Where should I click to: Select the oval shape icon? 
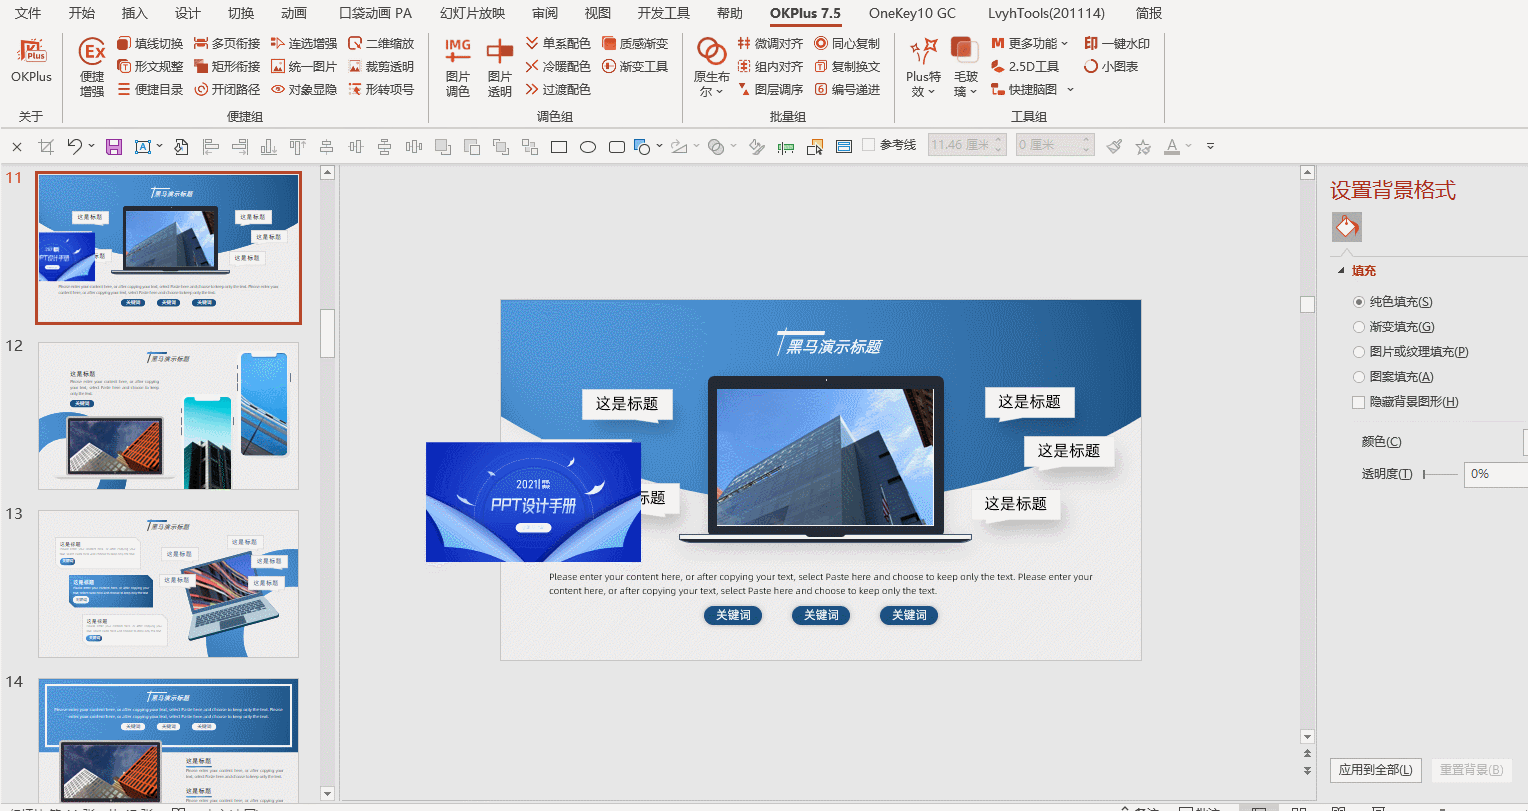pyautogui.click(x=588, y=147)
